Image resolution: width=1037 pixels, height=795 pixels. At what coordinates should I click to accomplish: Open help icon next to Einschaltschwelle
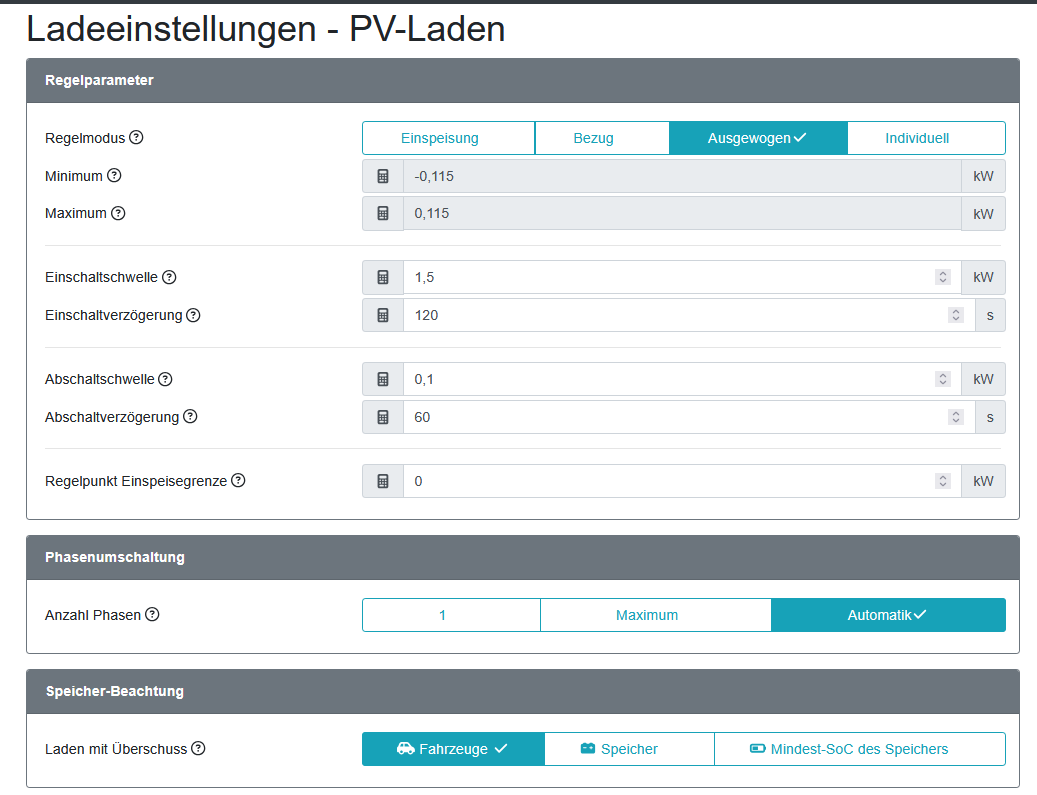pyautogui.click(x=169, y=277)
